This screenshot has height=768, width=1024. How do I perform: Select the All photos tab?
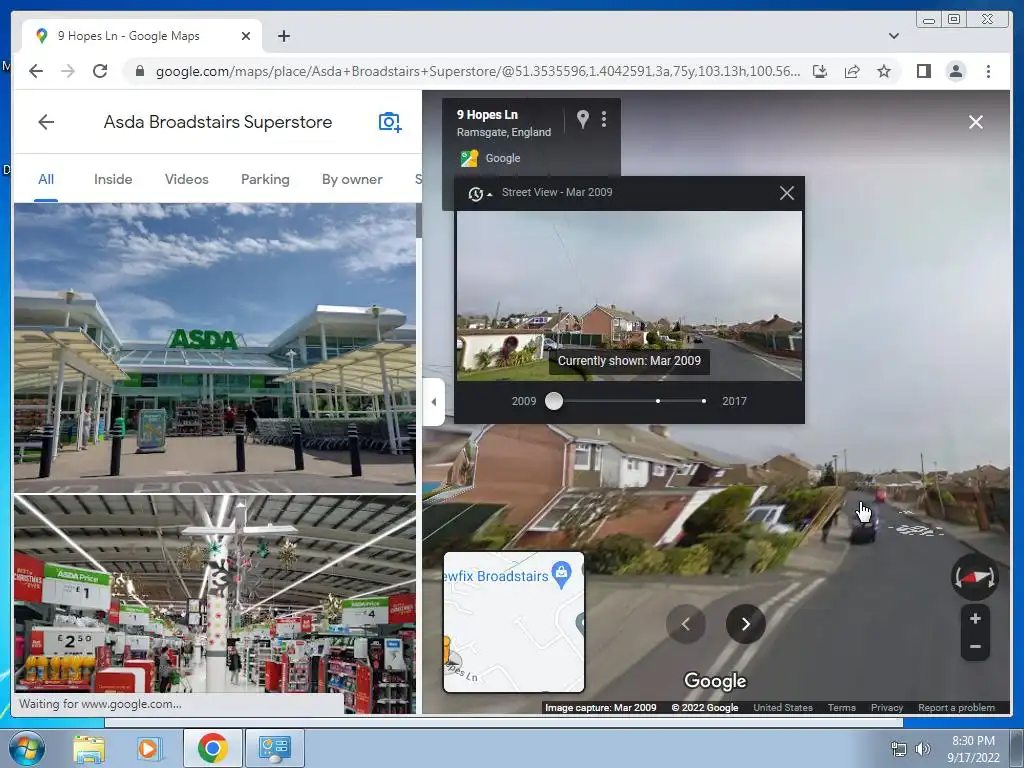coord(46,179)
